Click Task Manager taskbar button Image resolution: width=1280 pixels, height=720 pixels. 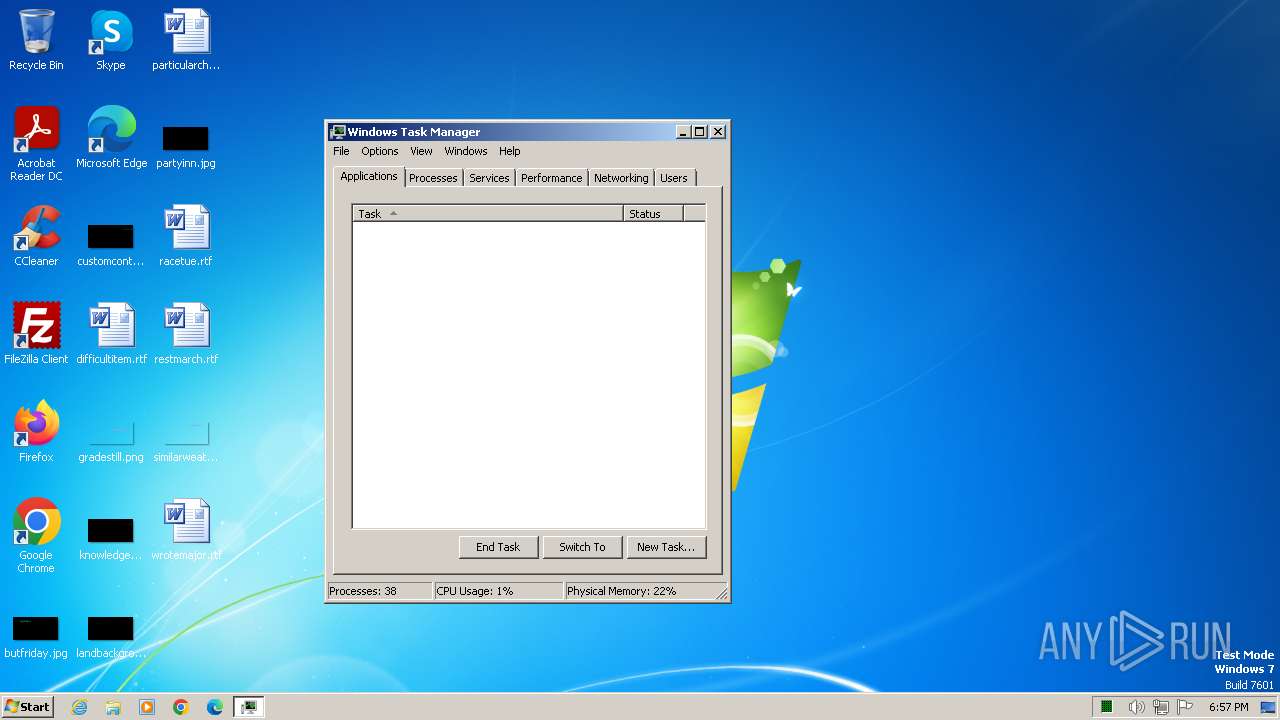pos(249,707)
